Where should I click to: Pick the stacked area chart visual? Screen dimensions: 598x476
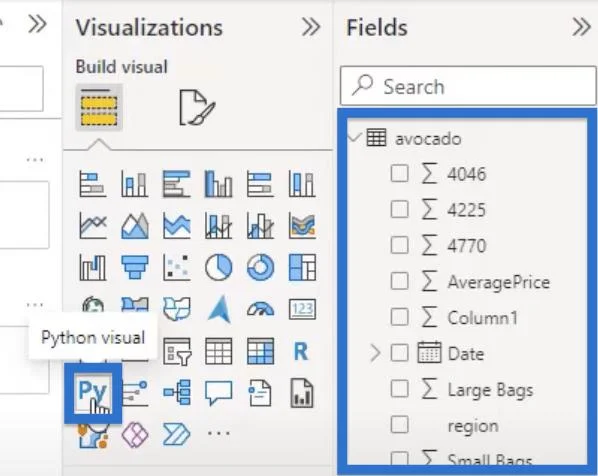pos(176,226)
